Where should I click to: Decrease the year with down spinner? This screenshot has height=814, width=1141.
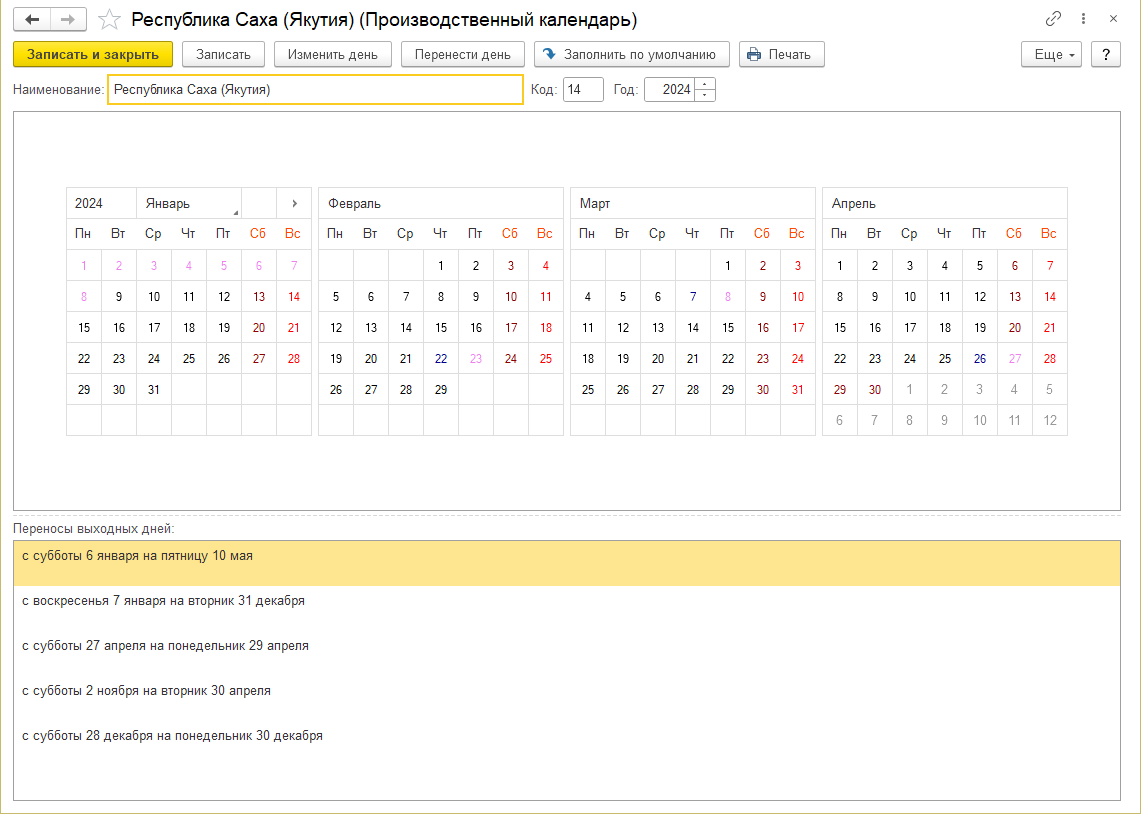(x=705, y=96)
